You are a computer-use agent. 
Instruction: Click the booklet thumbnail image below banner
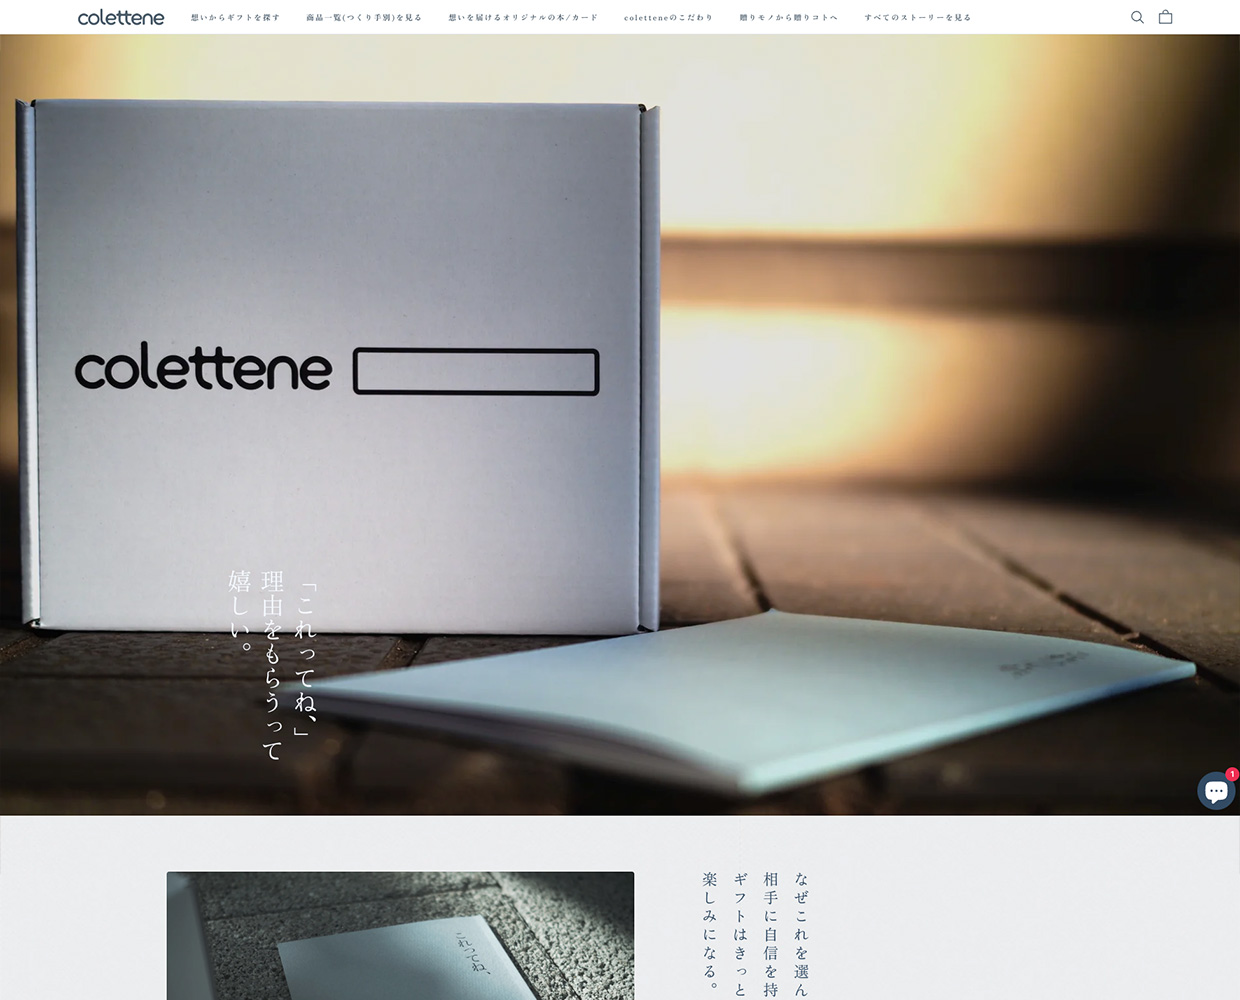pyautogui.click(x=400, y=936)
